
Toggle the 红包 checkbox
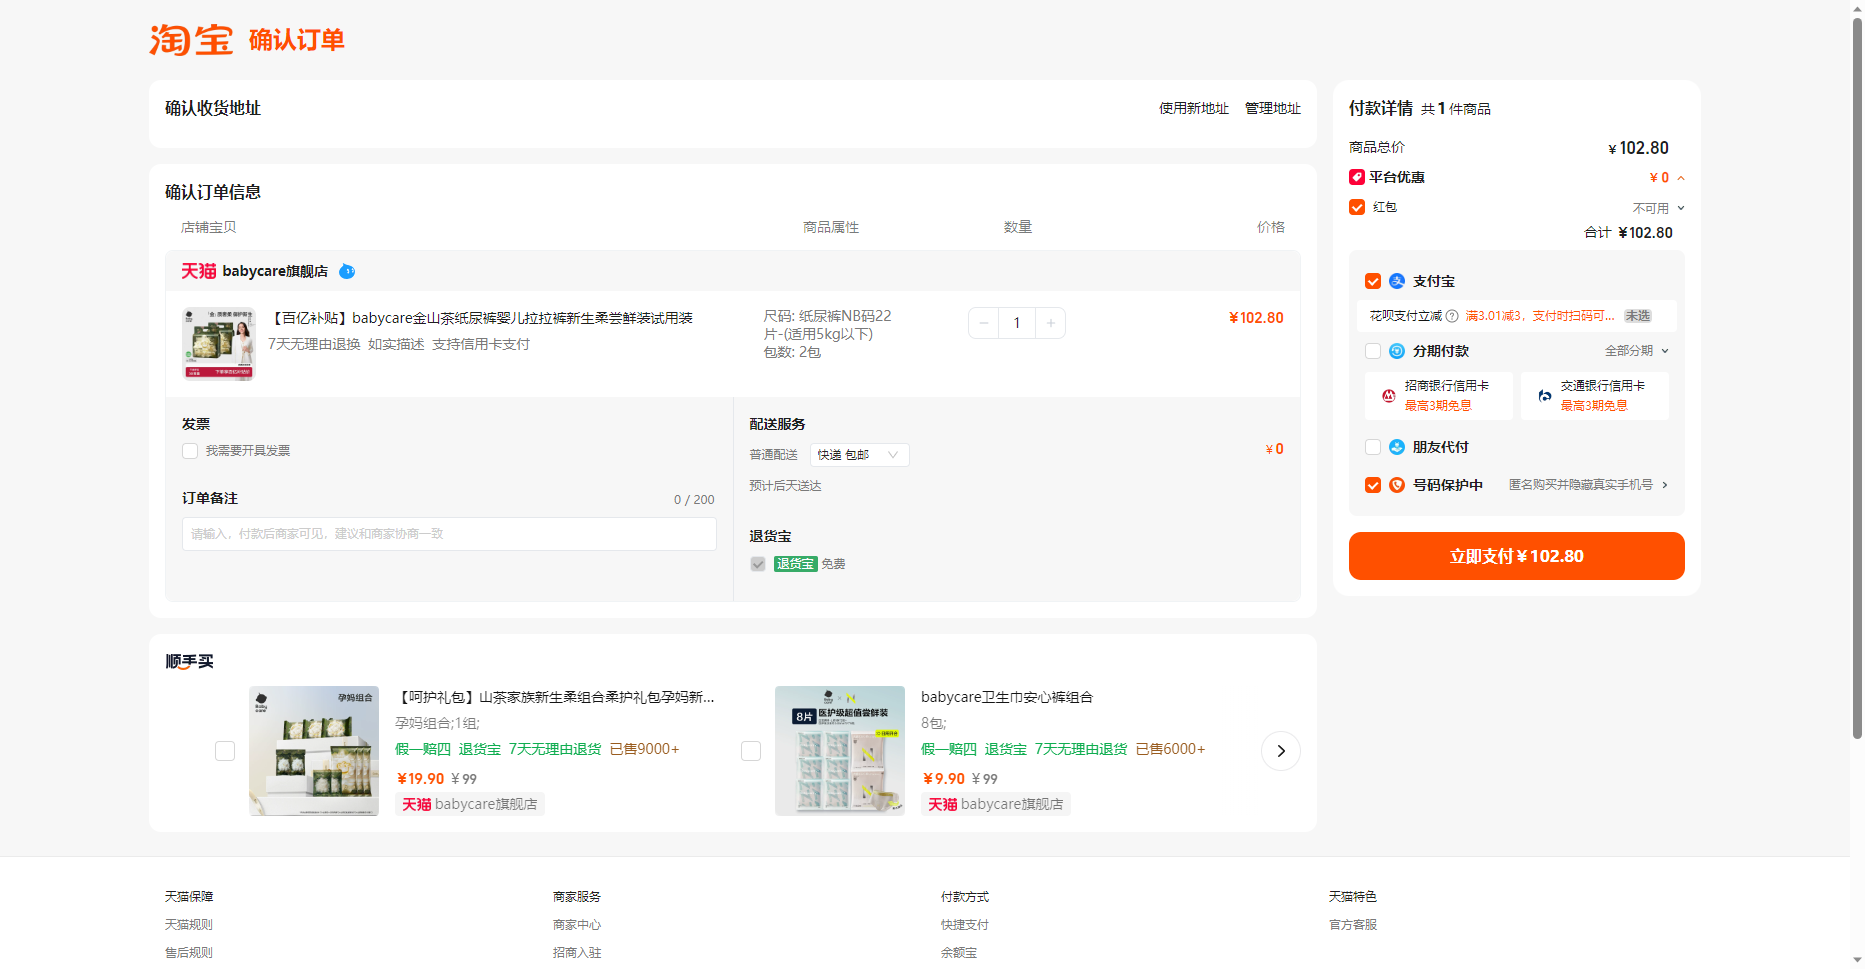1357,207
